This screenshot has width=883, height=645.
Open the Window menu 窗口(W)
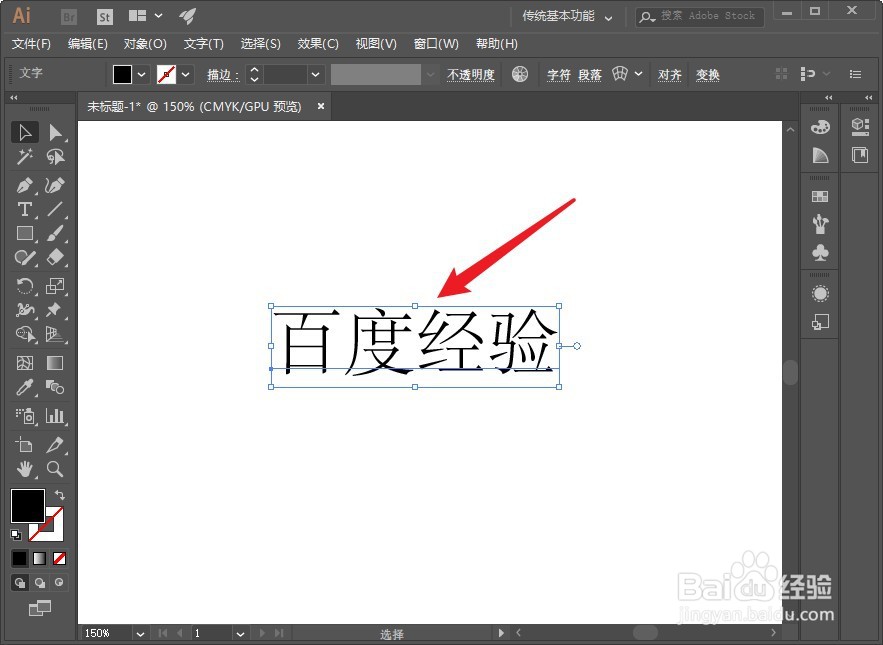[436, 44]
